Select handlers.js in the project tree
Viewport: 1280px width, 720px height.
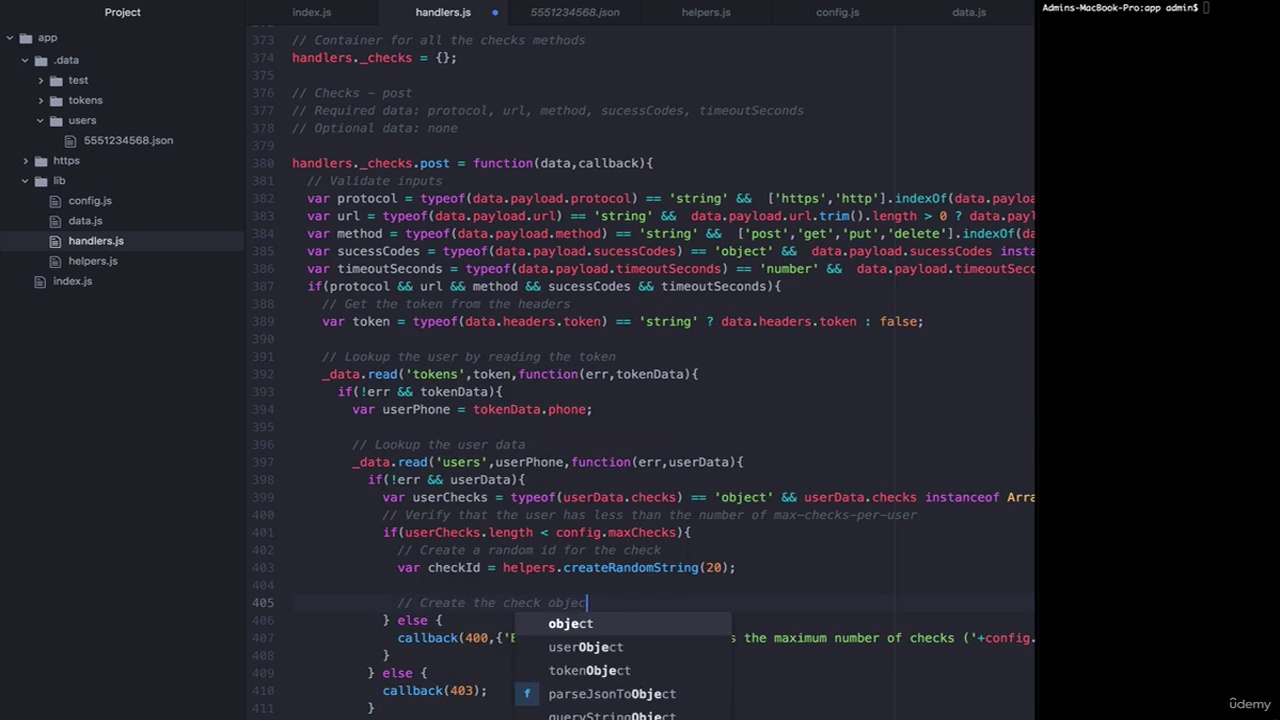(96, 241)
